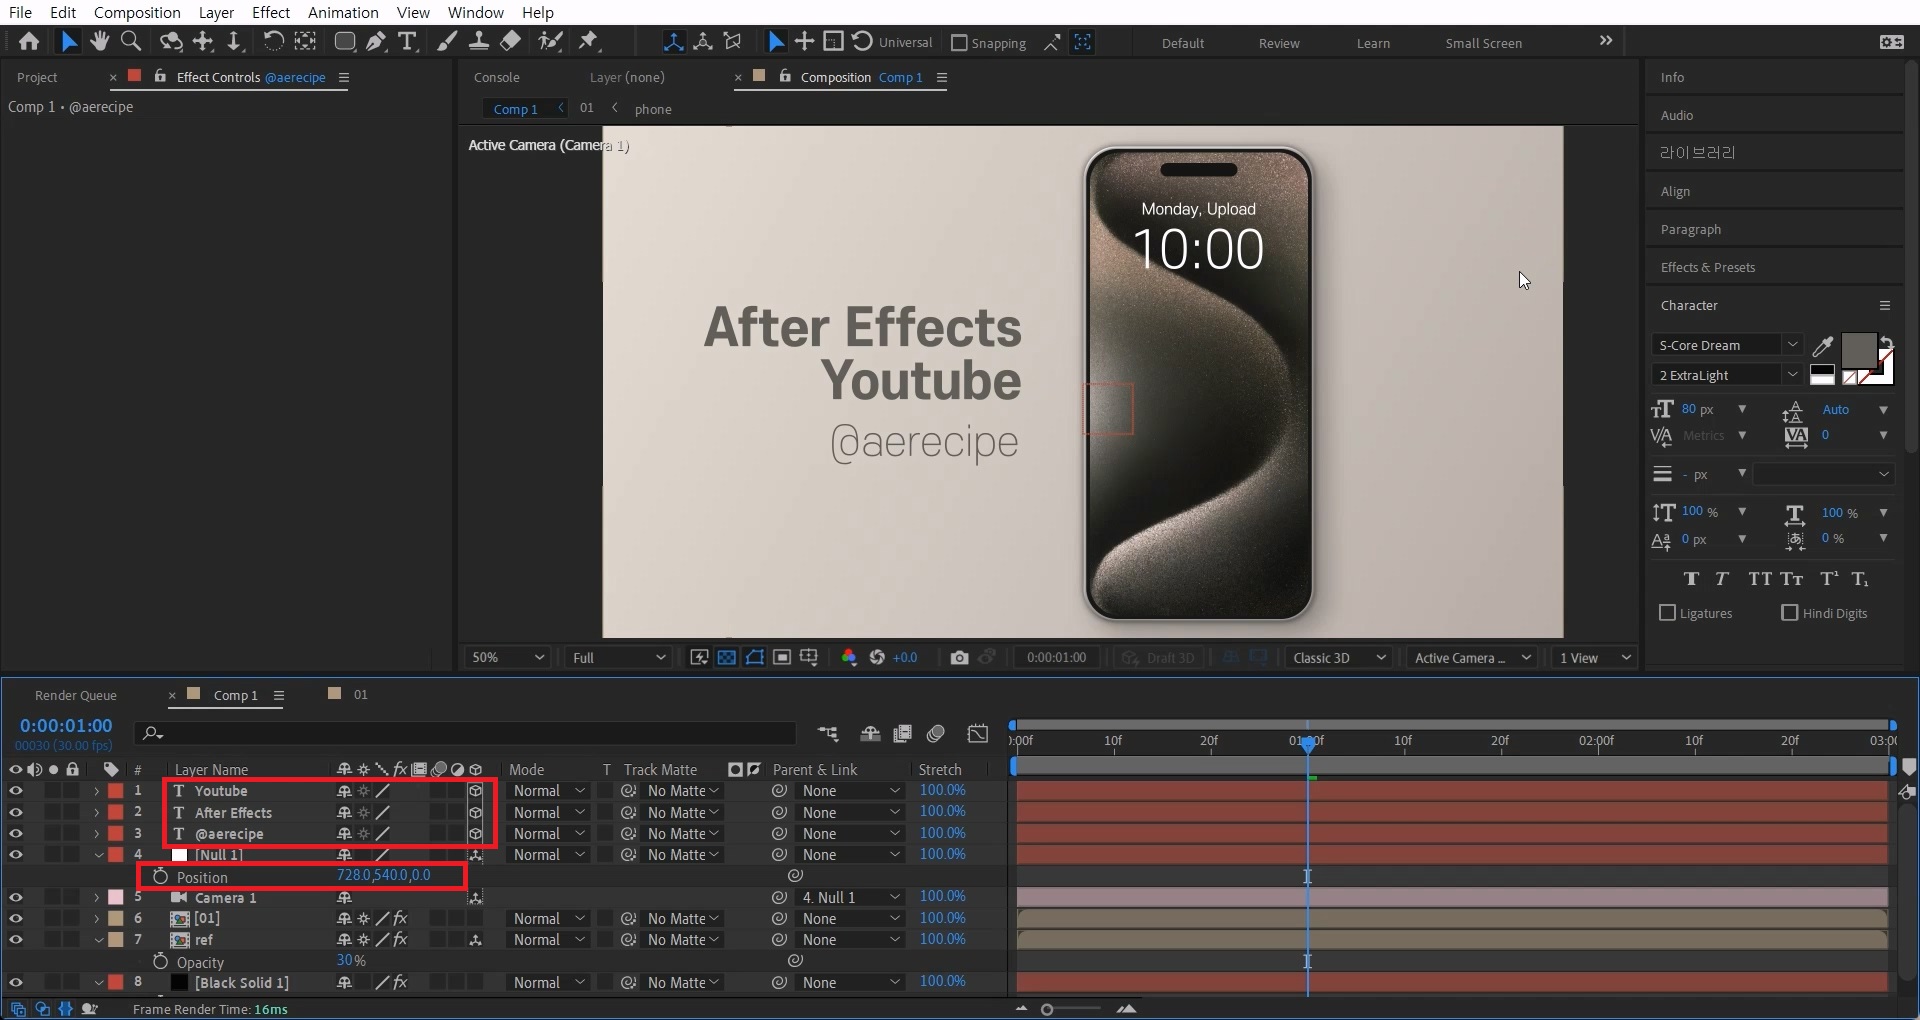This screenshot has width=1920, height=1020.
Task: Hide the Youtube text layer
Action: pyautogui.click(x=16, y=791)
